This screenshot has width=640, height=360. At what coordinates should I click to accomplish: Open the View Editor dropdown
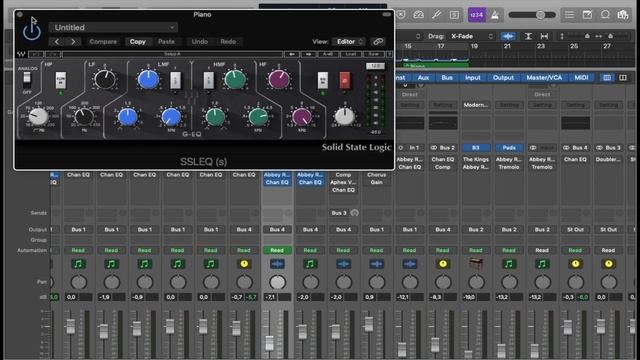[350, 42]
